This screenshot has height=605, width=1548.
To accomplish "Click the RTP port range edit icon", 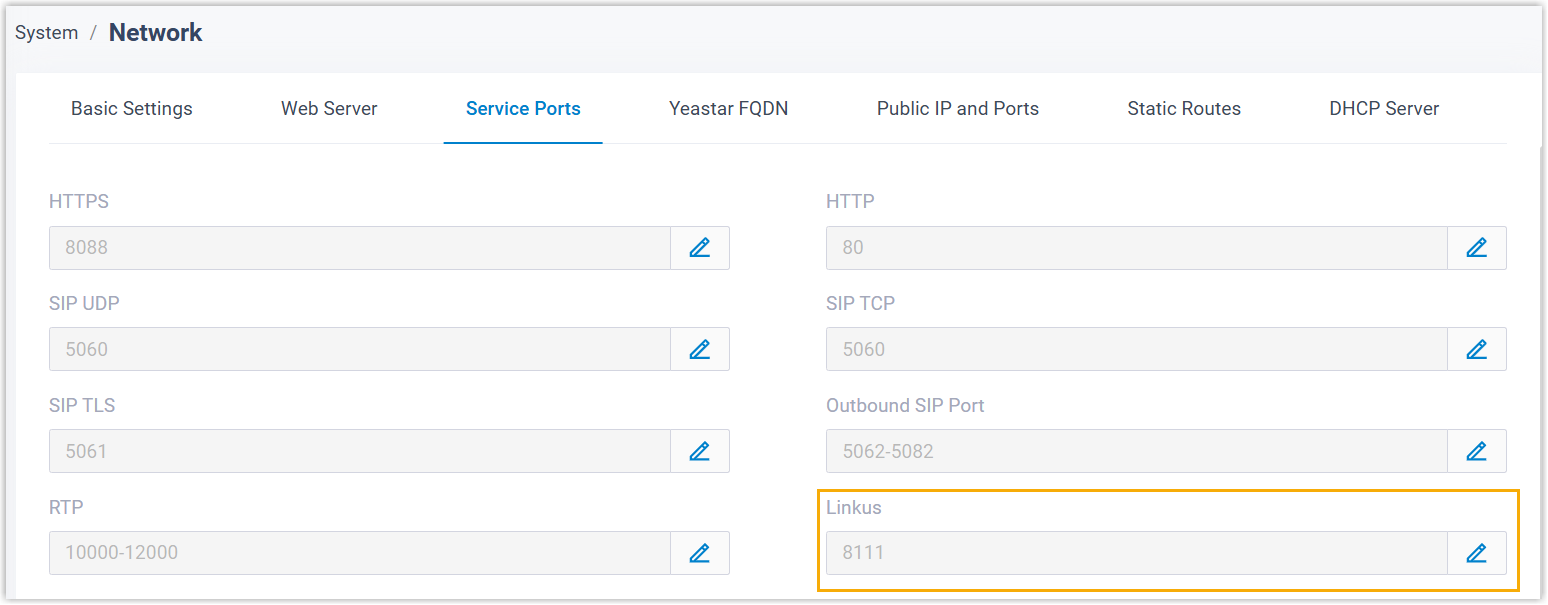I will tap(699, 553).
